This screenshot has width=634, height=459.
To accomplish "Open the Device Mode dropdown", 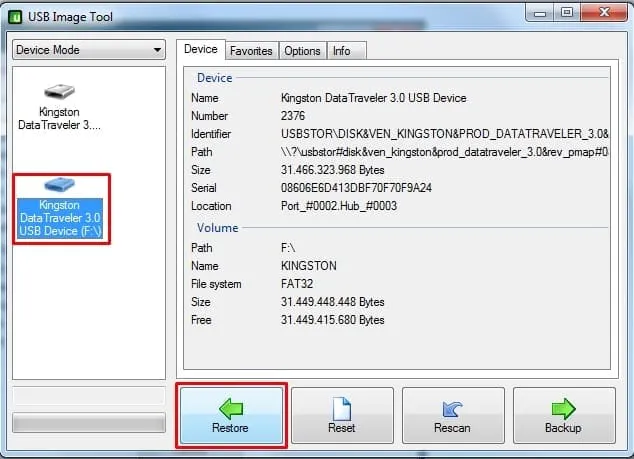I will pyautogui.click(x=89, y=50).
